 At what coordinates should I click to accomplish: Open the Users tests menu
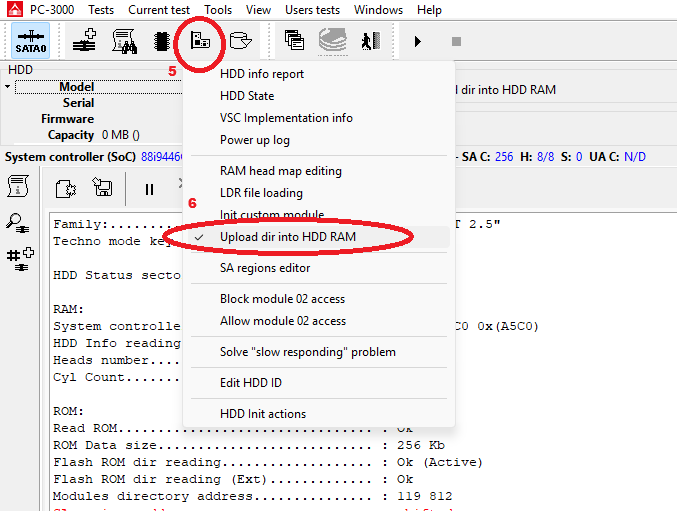click(x=312, y=10)
